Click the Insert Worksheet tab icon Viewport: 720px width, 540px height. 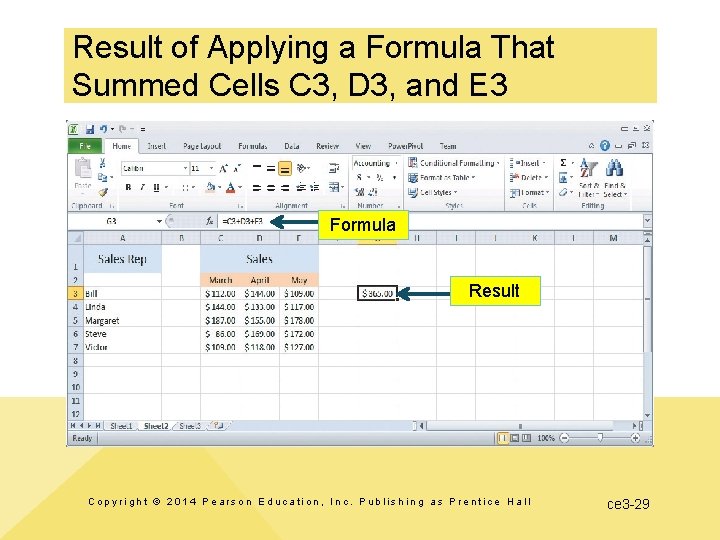219,426
